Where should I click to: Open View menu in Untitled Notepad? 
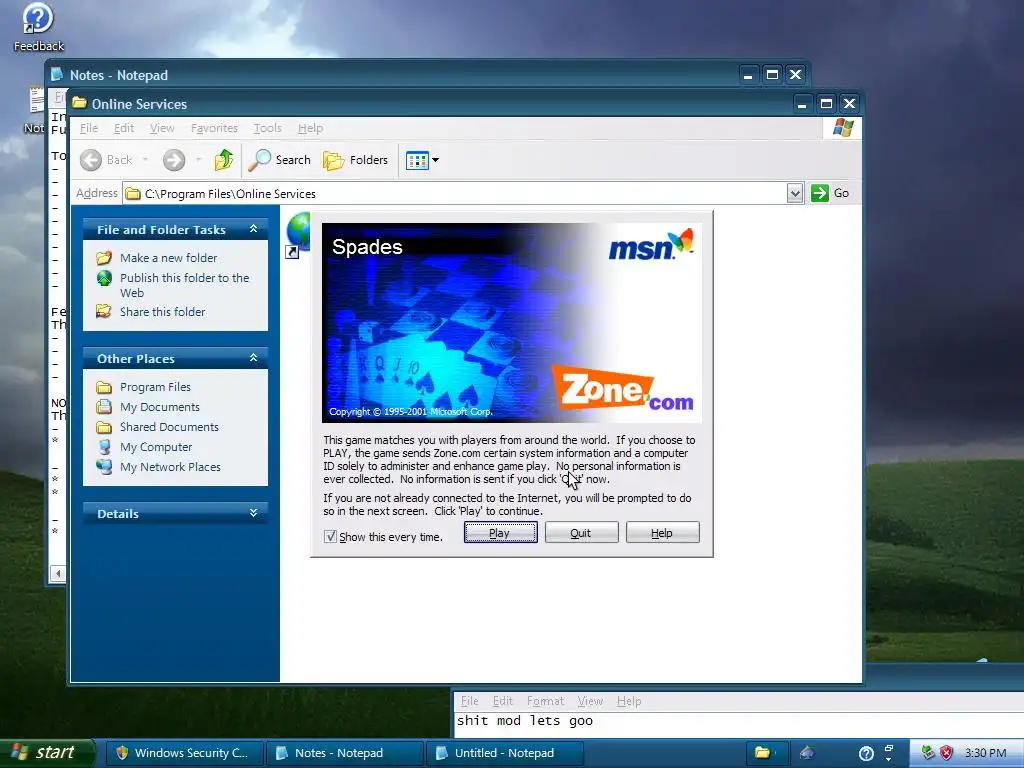(590, 701)
